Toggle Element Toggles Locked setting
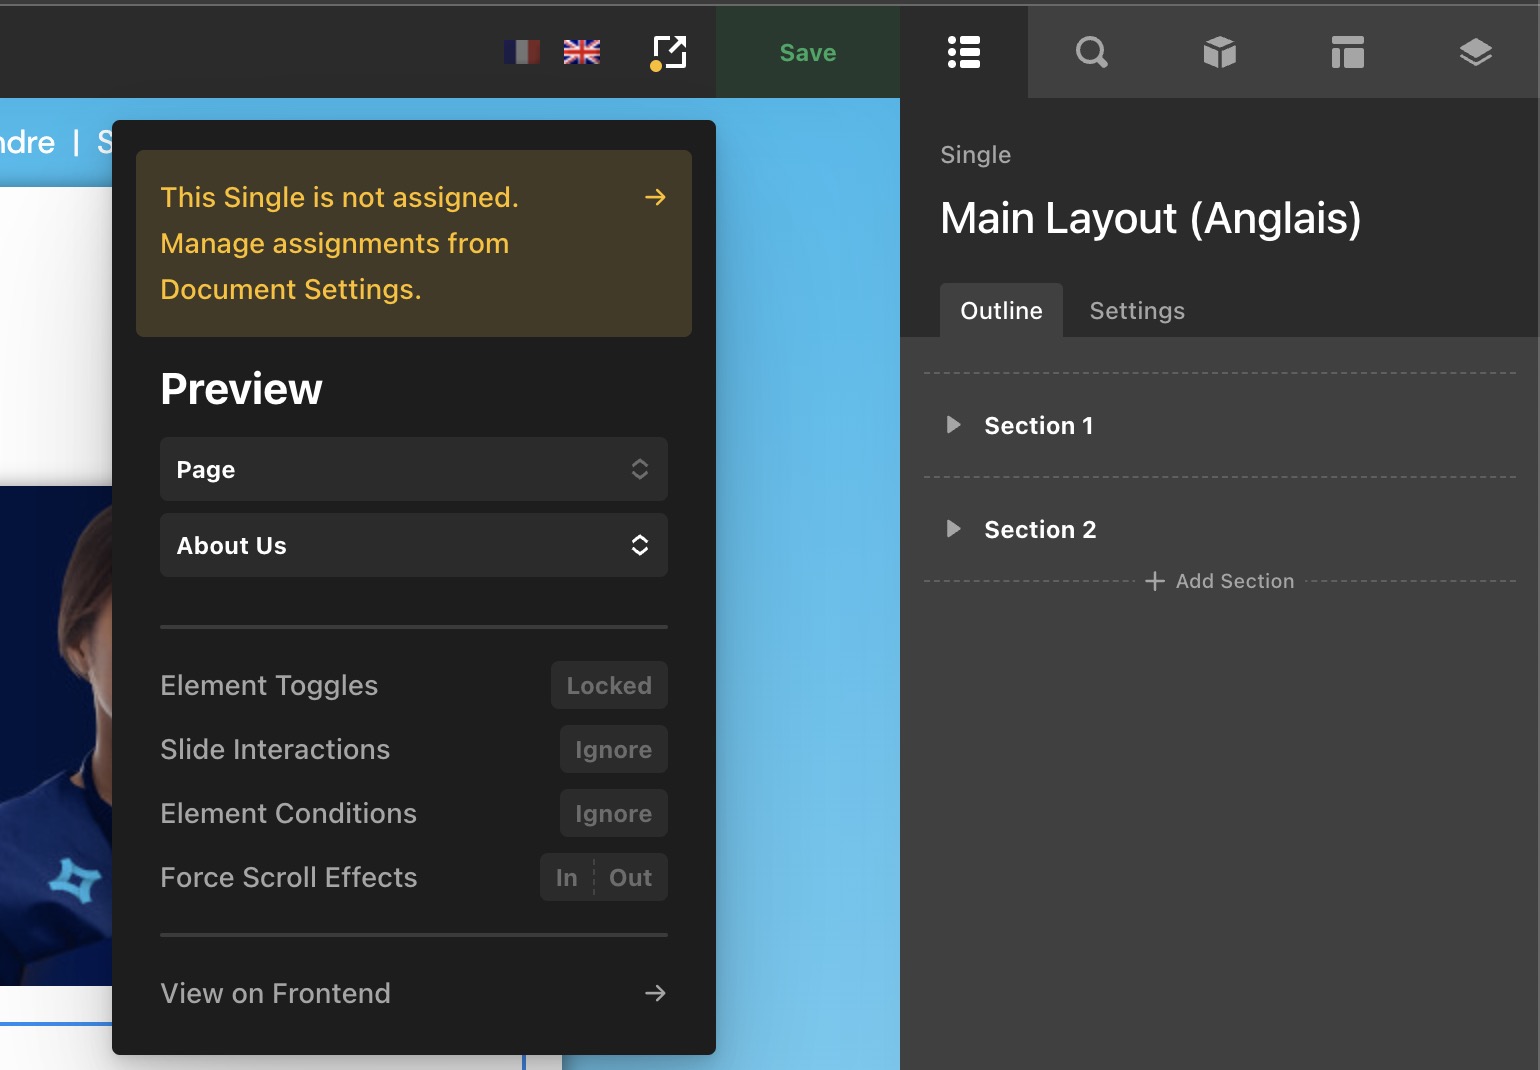The width and height of the screenshot is (1540, 1070). [x=608, y=686]
